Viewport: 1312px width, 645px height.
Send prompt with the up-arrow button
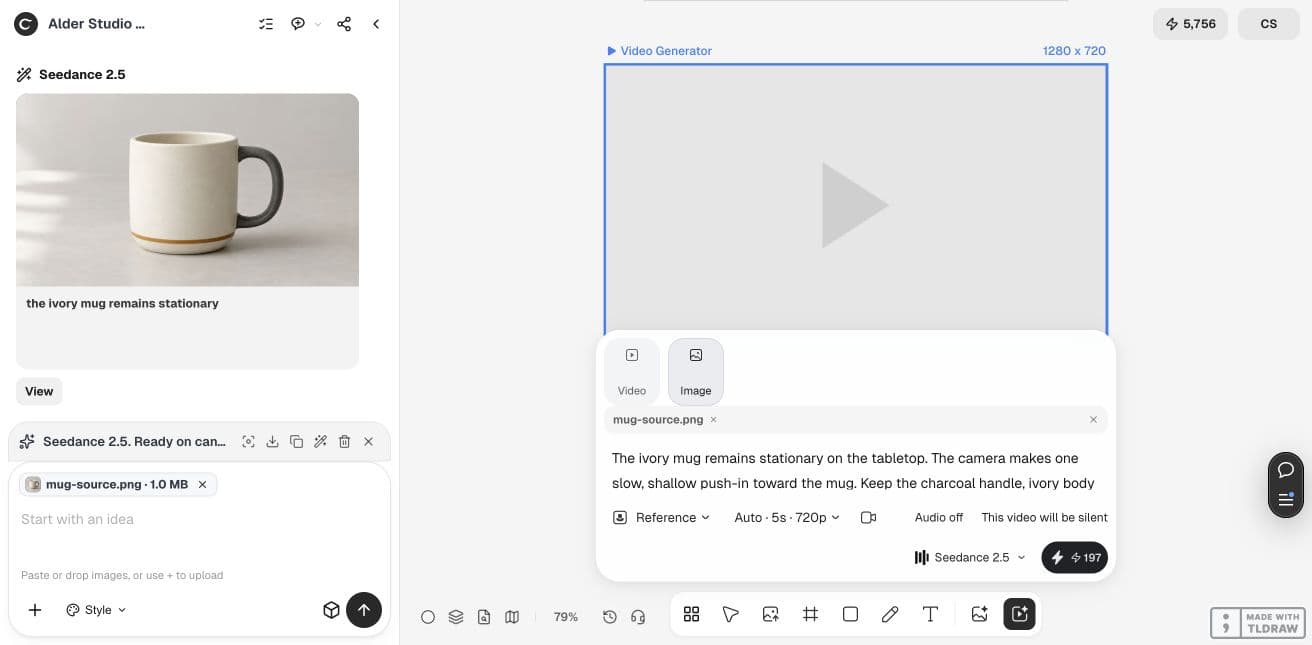(364, 610)
